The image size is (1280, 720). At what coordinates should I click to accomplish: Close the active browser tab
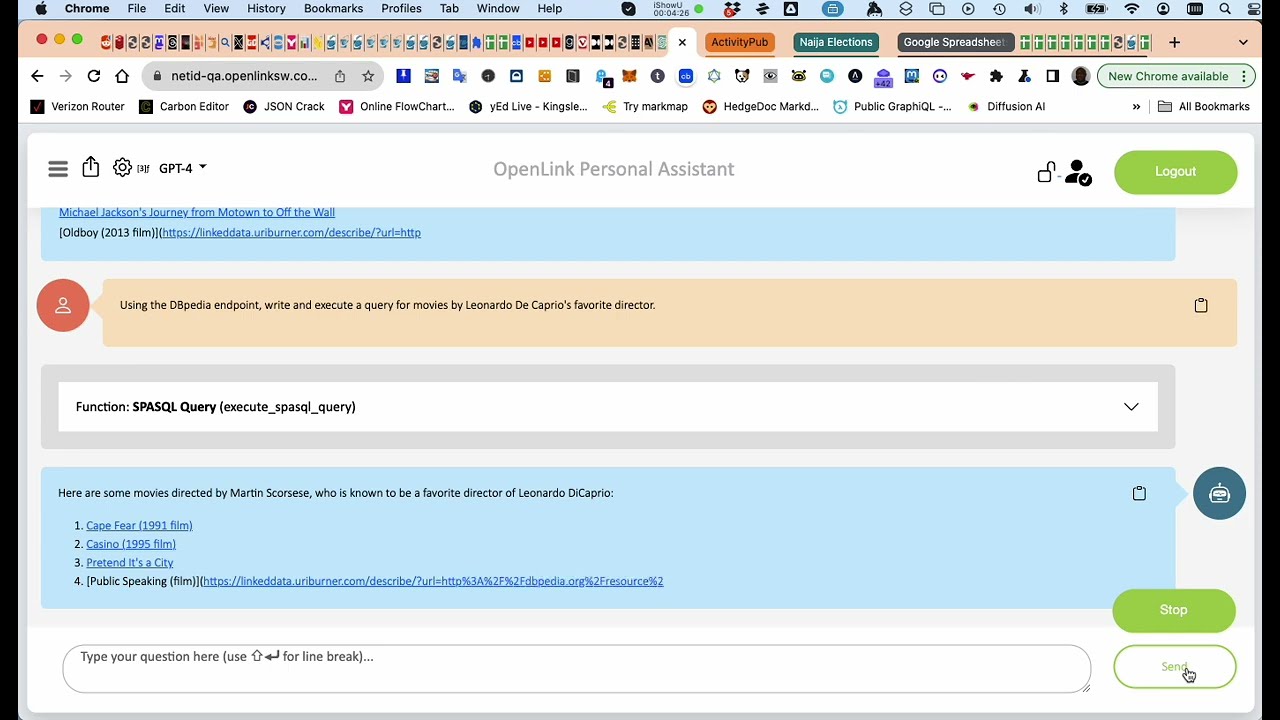tap(682, 42)
